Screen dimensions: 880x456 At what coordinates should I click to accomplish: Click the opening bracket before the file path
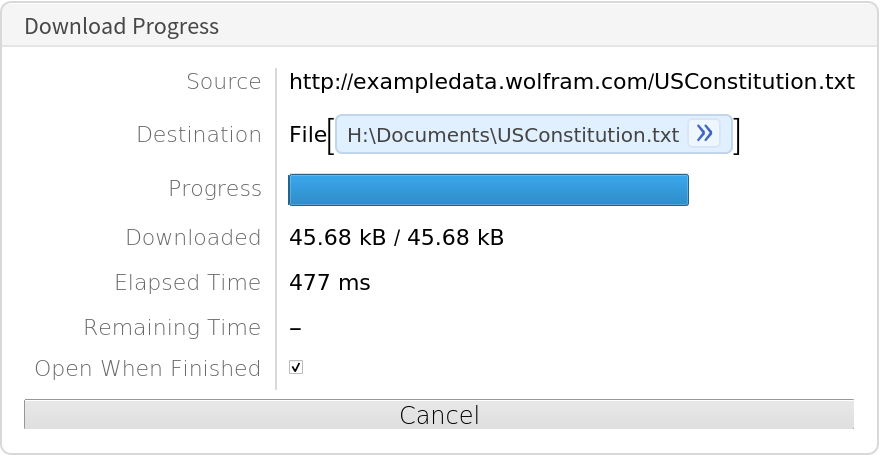331,136
